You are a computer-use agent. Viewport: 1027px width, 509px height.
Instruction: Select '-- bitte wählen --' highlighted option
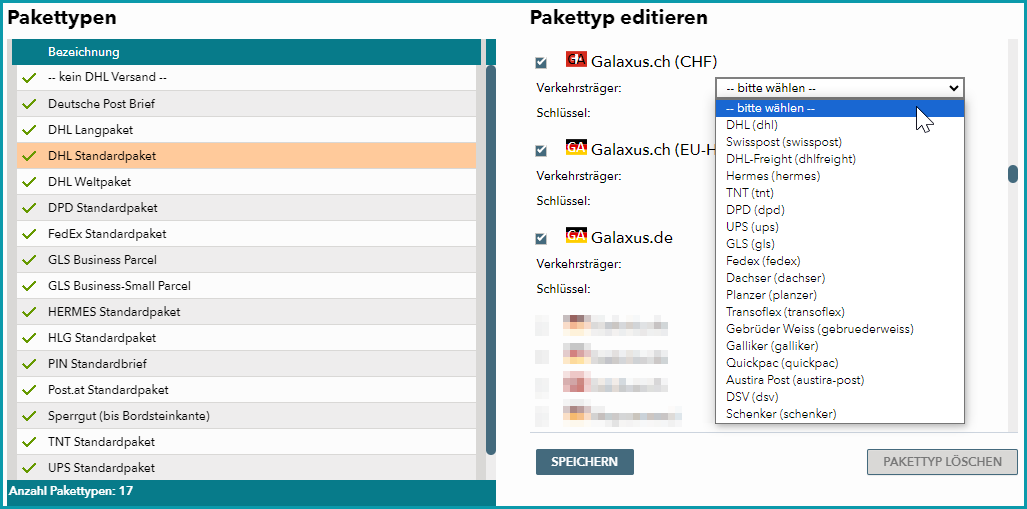click(840, 108)
